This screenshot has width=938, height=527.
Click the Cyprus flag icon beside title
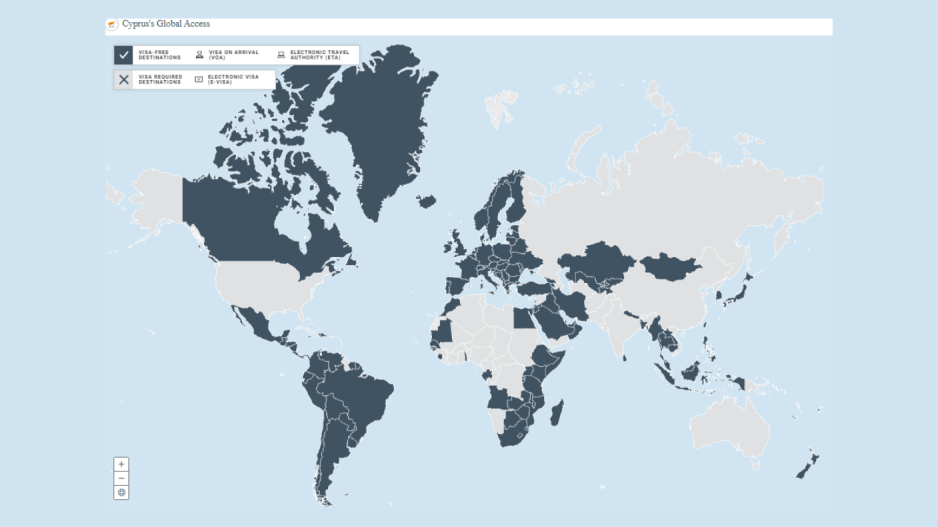[x=111, y=25]
